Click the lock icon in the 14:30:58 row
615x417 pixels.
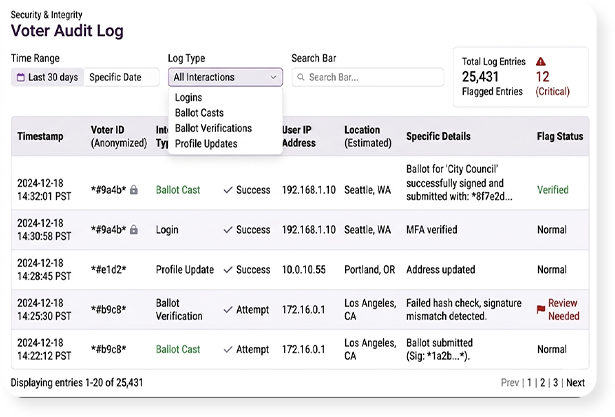click(134, 229)
